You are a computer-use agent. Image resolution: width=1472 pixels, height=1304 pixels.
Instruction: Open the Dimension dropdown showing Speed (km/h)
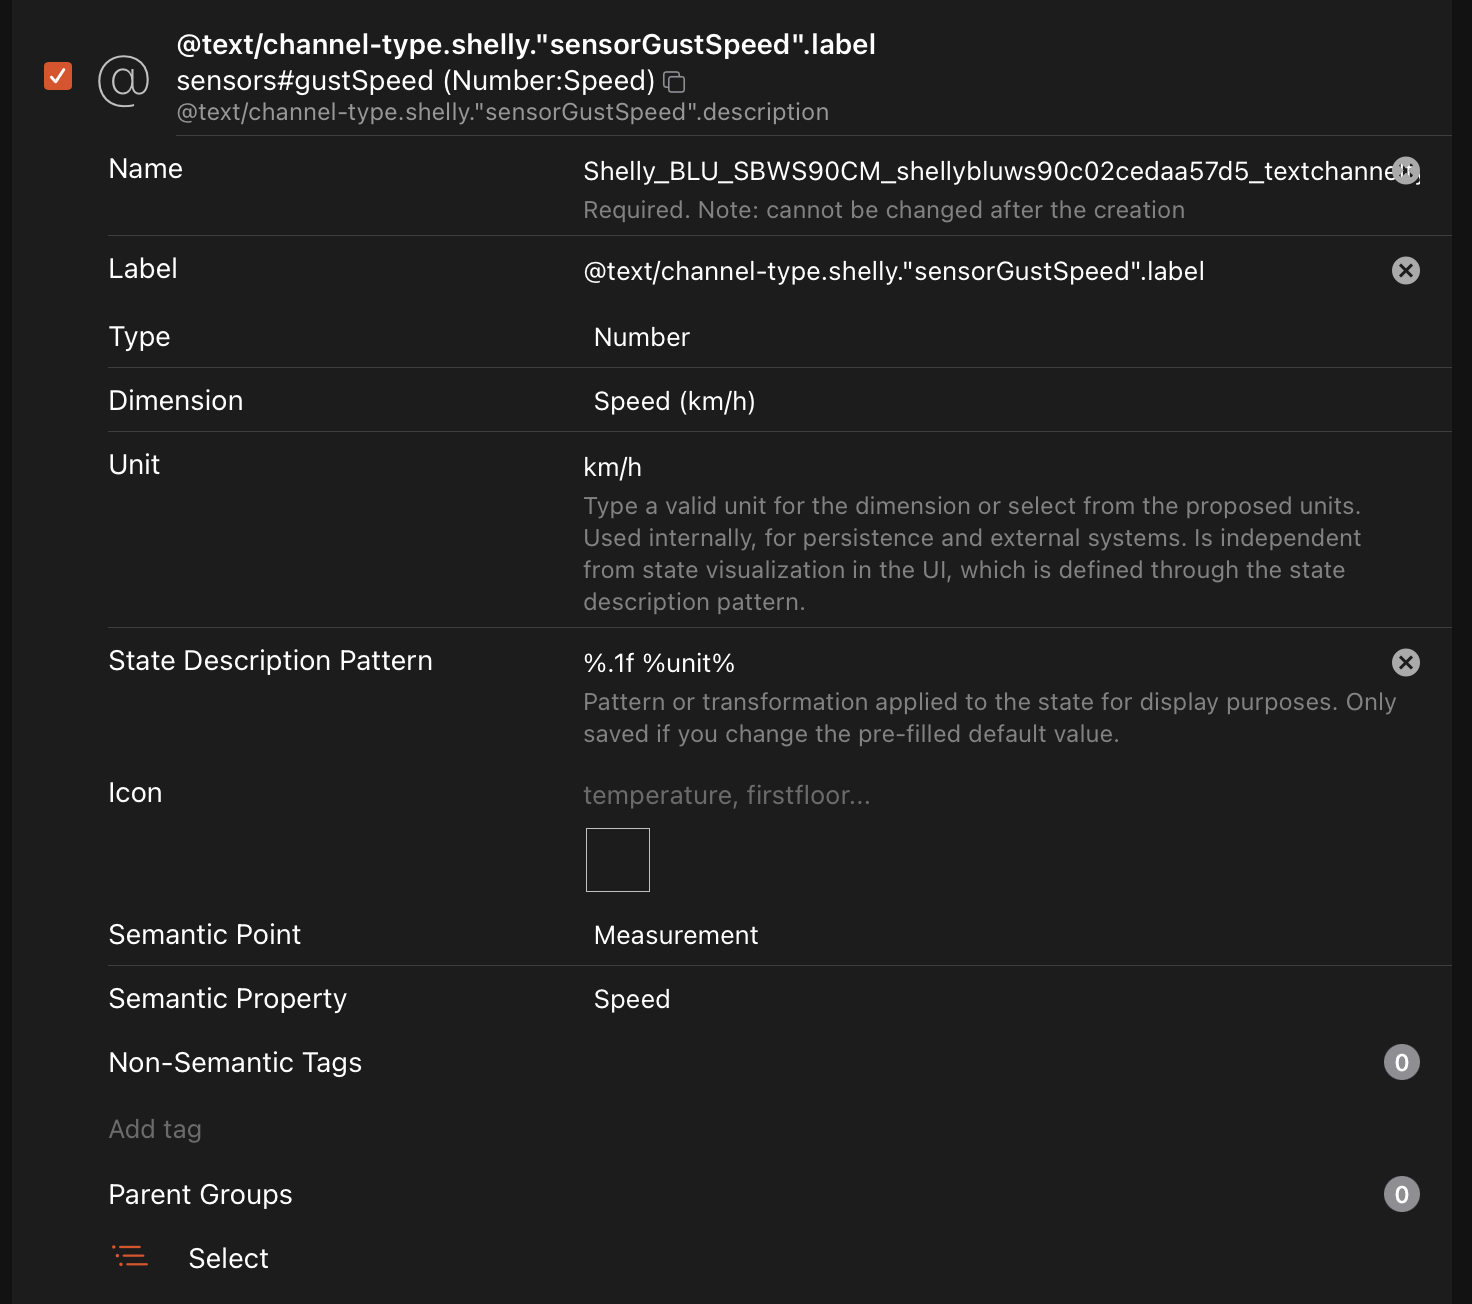coord(1000,401)
